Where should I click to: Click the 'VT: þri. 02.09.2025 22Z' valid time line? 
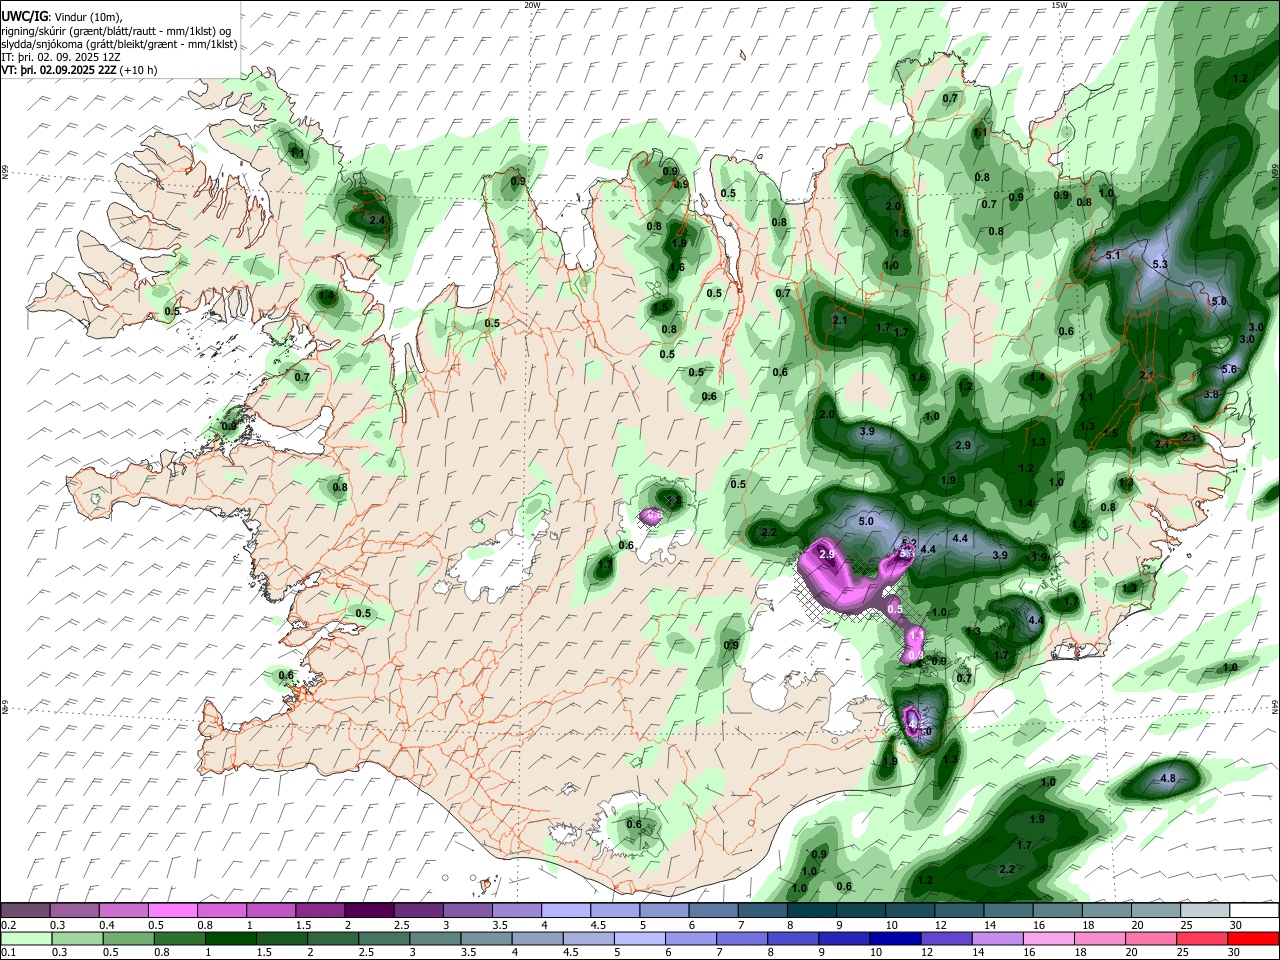(x=59, y=70)
